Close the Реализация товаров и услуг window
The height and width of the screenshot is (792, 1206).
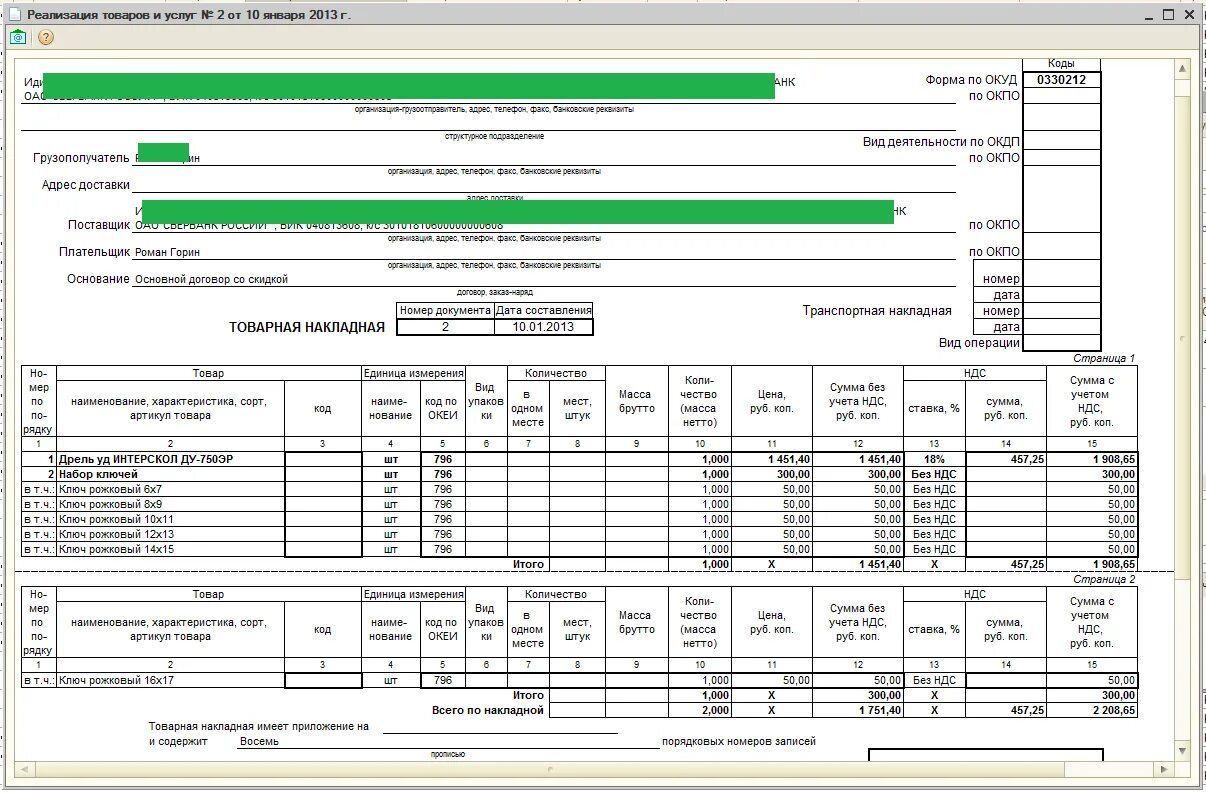(x=1189, y=15)
